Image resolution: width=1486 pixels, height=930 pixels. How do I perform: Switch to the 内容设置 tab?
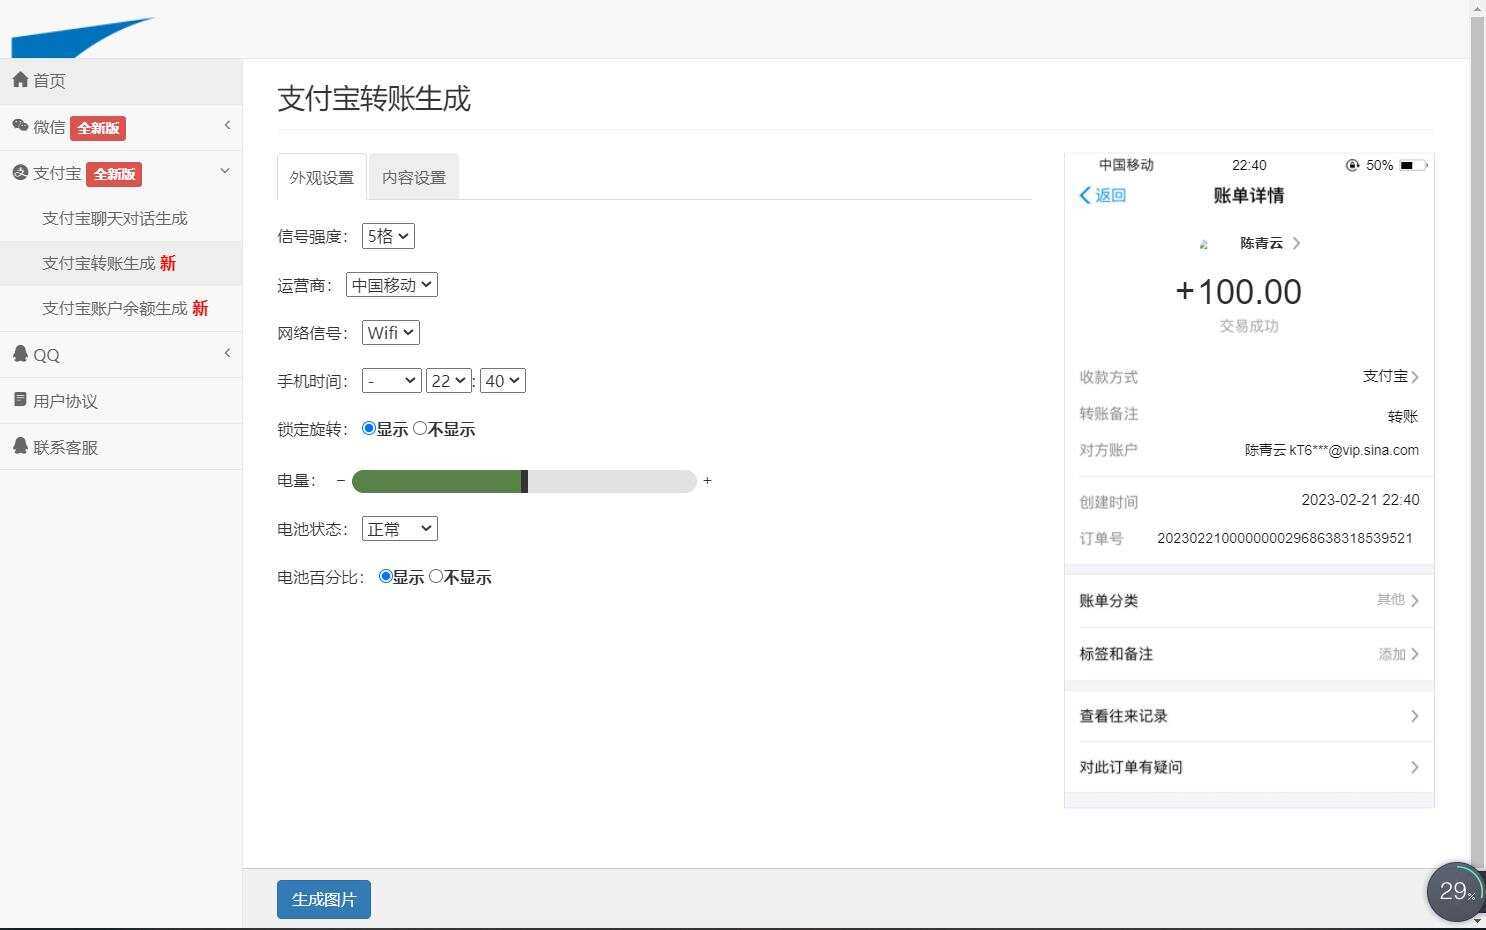[413, 176]
